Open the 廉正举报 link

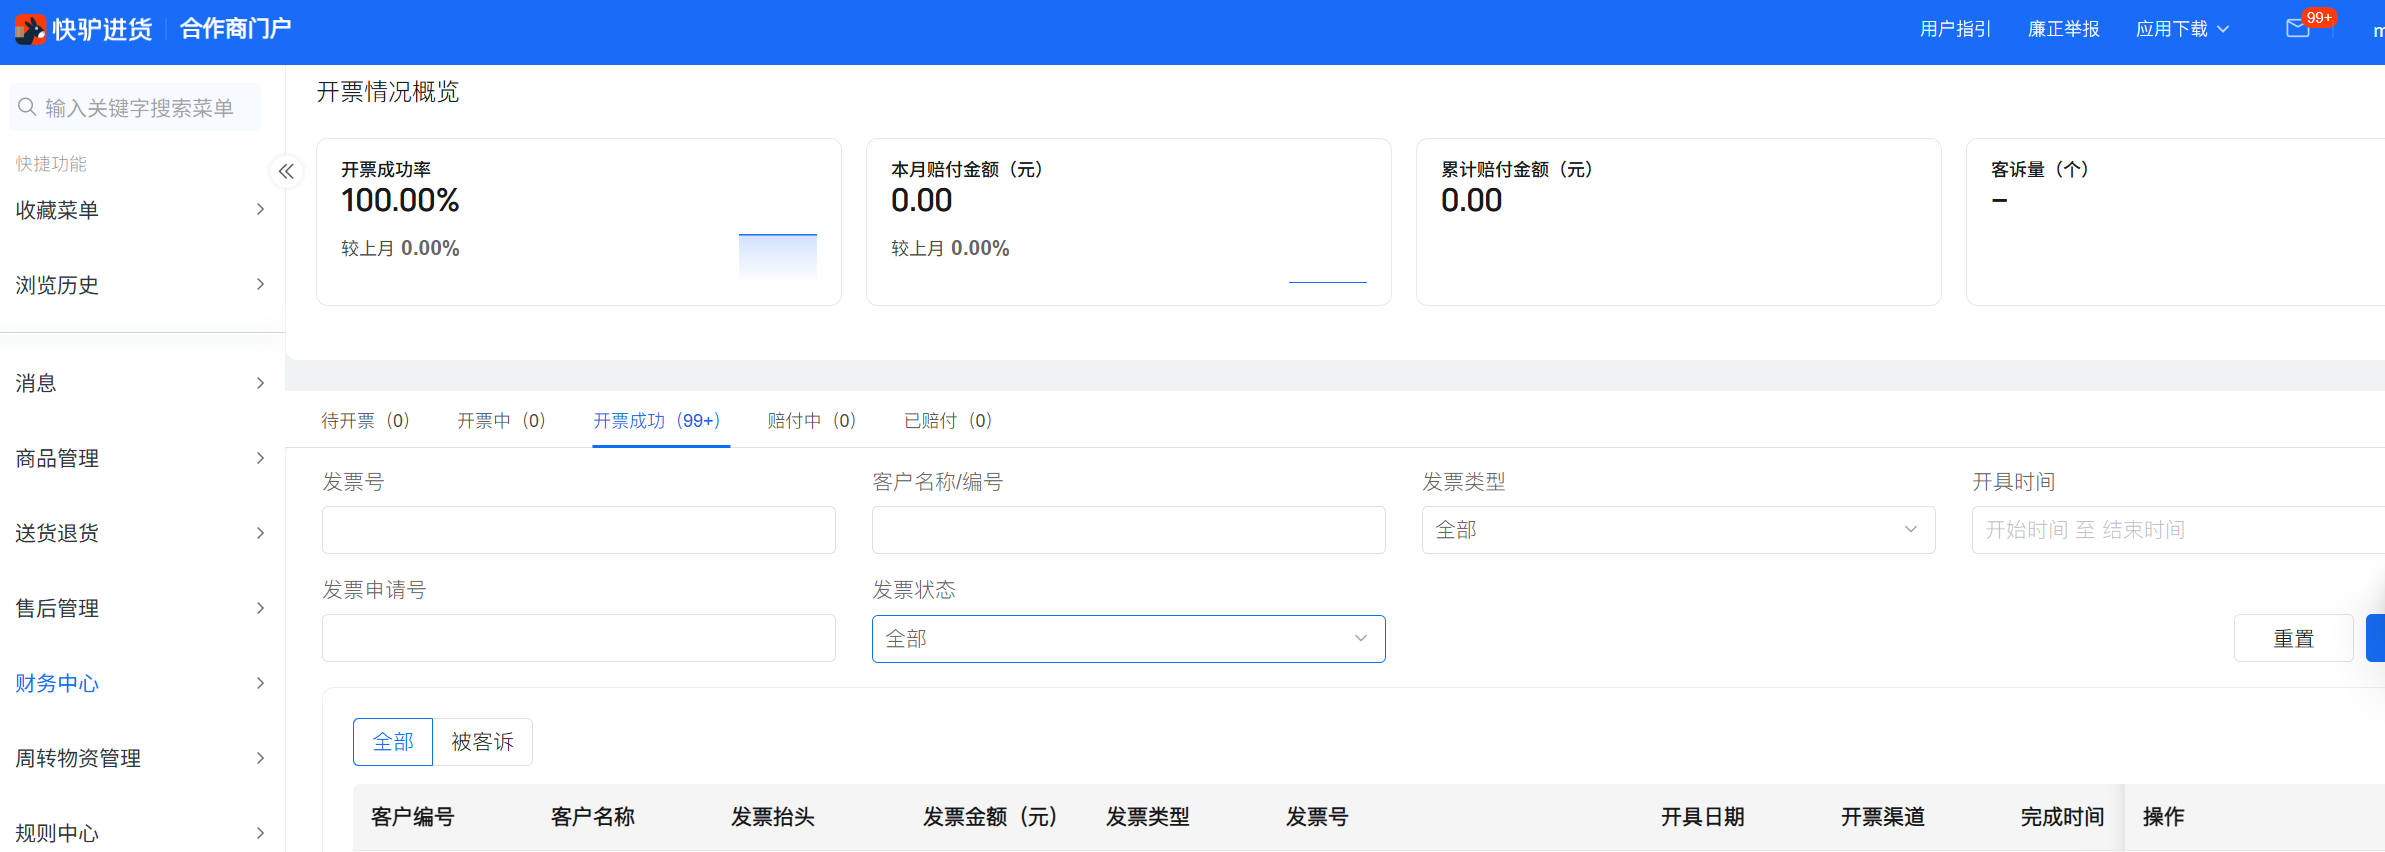pyautogui.click(x=2063, y=29)
